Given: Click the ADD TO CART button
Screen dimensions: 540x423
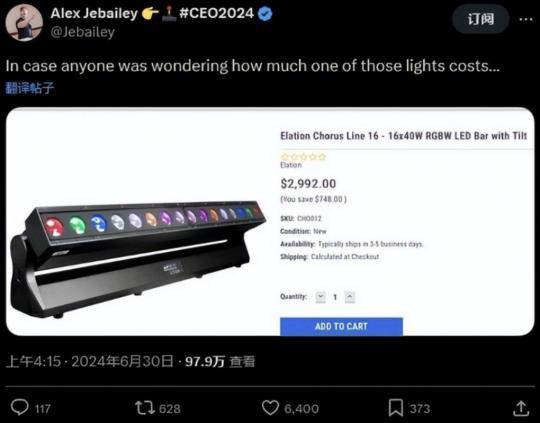Looking at the screenshot, I should [x=341, y=326].
